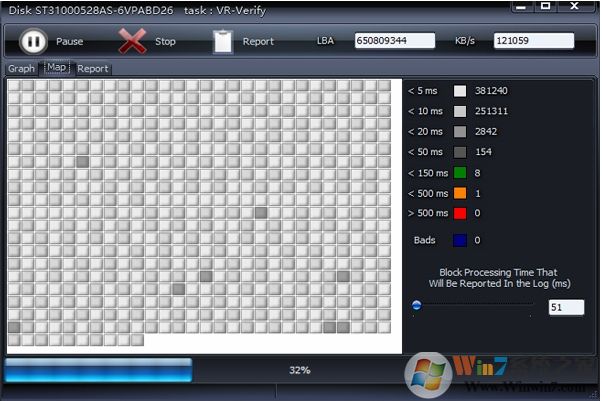
Task: Click the round Pause icon
Action: [x=33, y=41]
